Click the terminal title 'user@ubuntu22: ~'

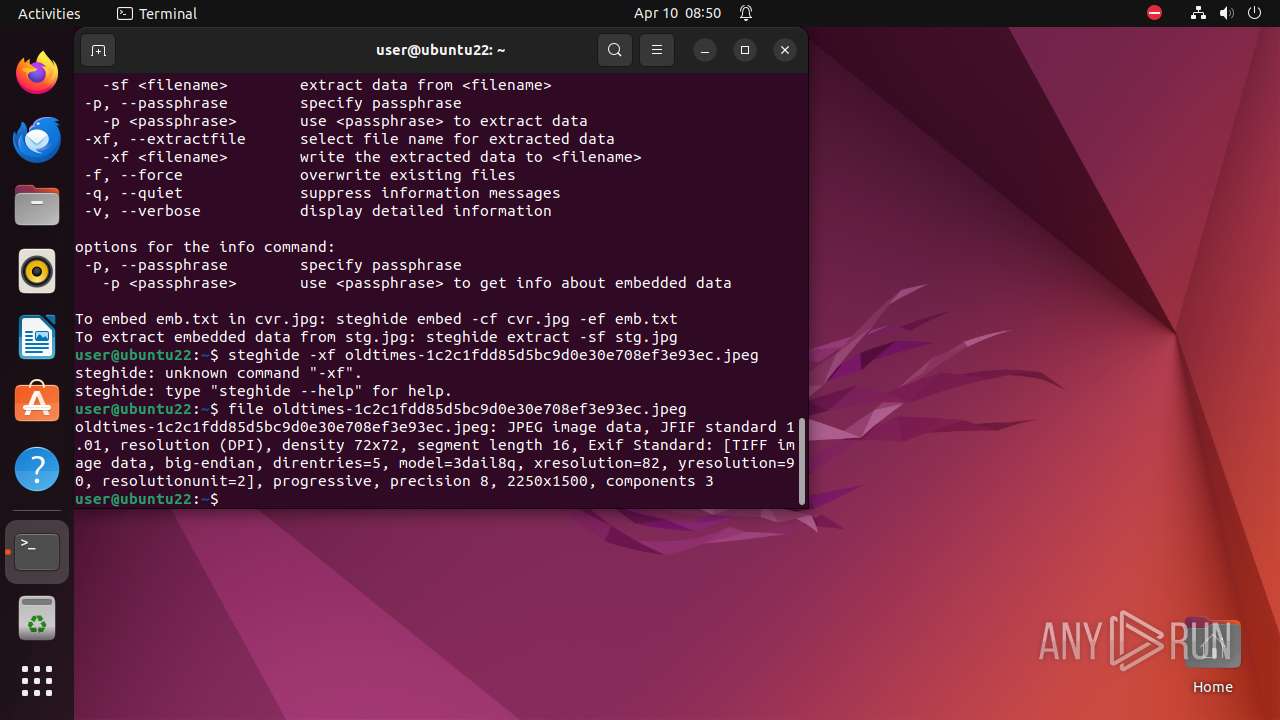441,50
